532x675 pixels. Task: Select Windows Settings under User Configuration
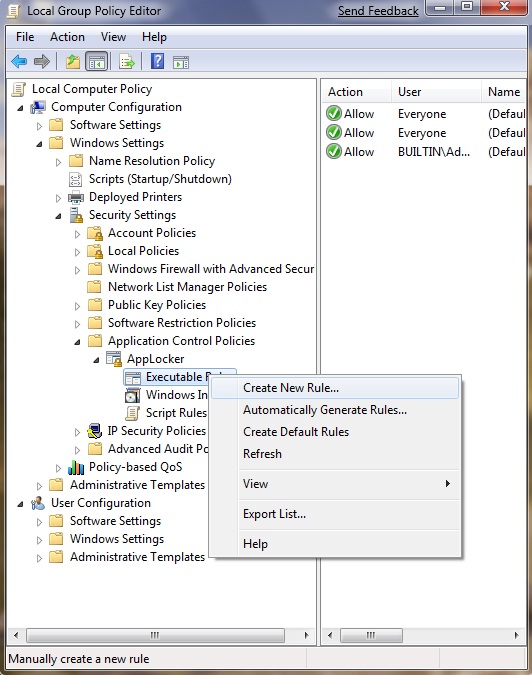[x=117, y=539]
